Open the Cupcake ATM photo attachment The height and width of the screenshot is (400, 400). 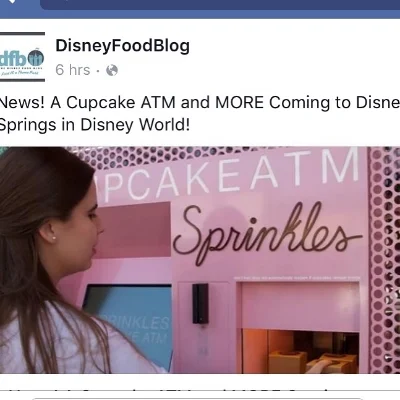200,260
